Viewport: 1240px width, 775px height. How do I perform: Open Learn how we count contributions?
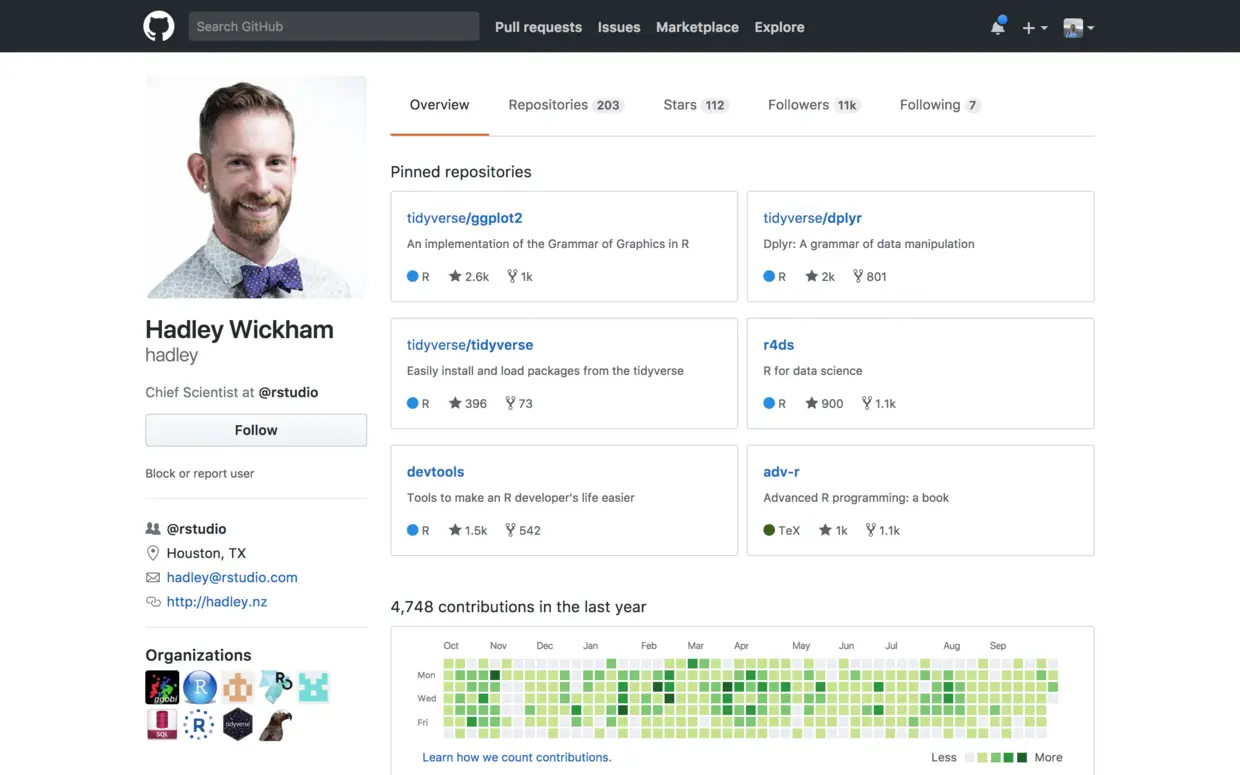tap(516, 757)
